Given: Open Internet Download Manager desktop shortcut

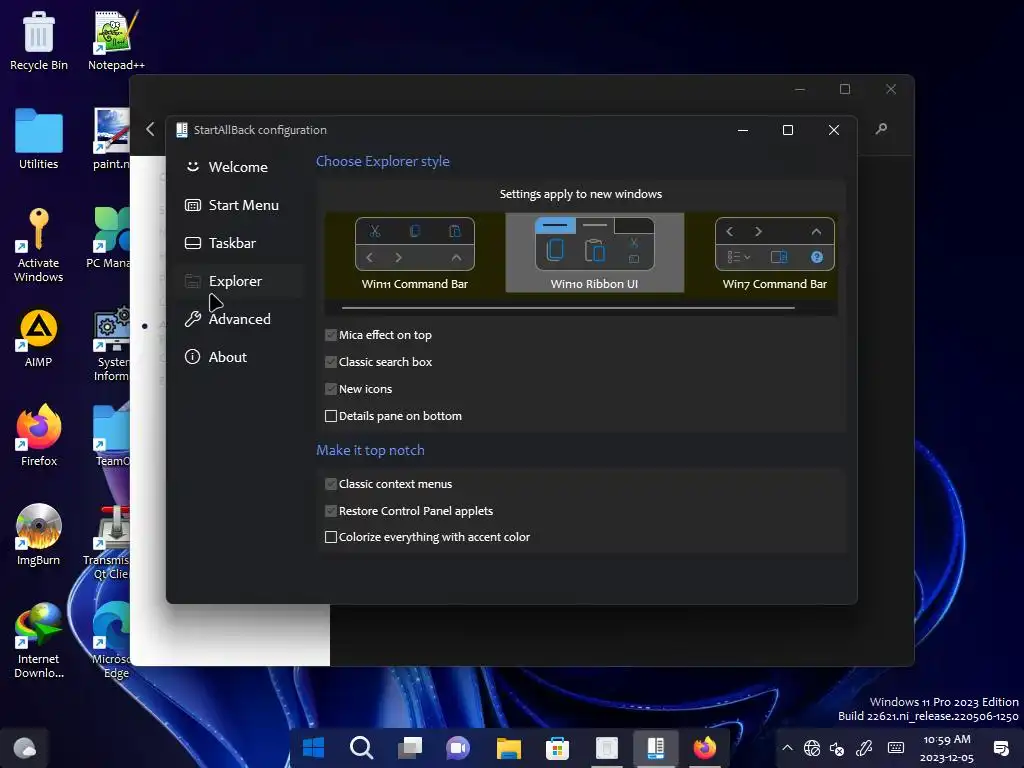Looking at the screenshot, I should (39, 641).
